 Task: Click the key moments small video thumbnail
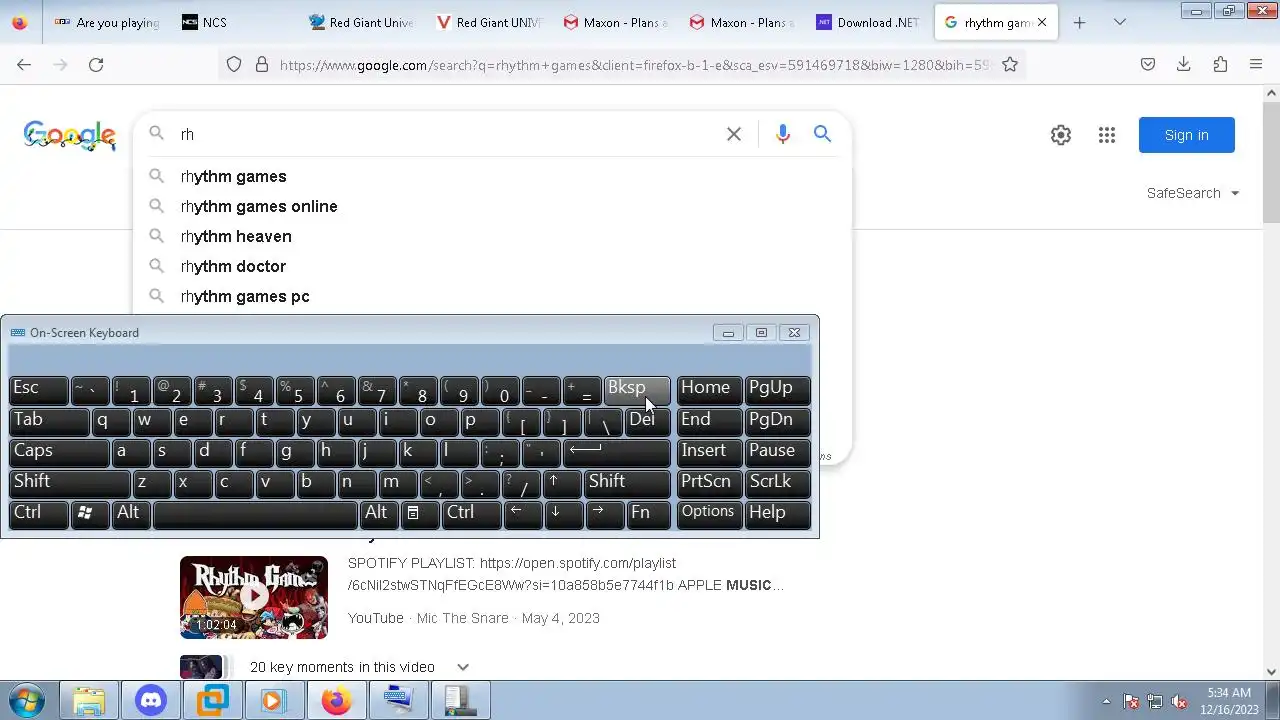201,667
